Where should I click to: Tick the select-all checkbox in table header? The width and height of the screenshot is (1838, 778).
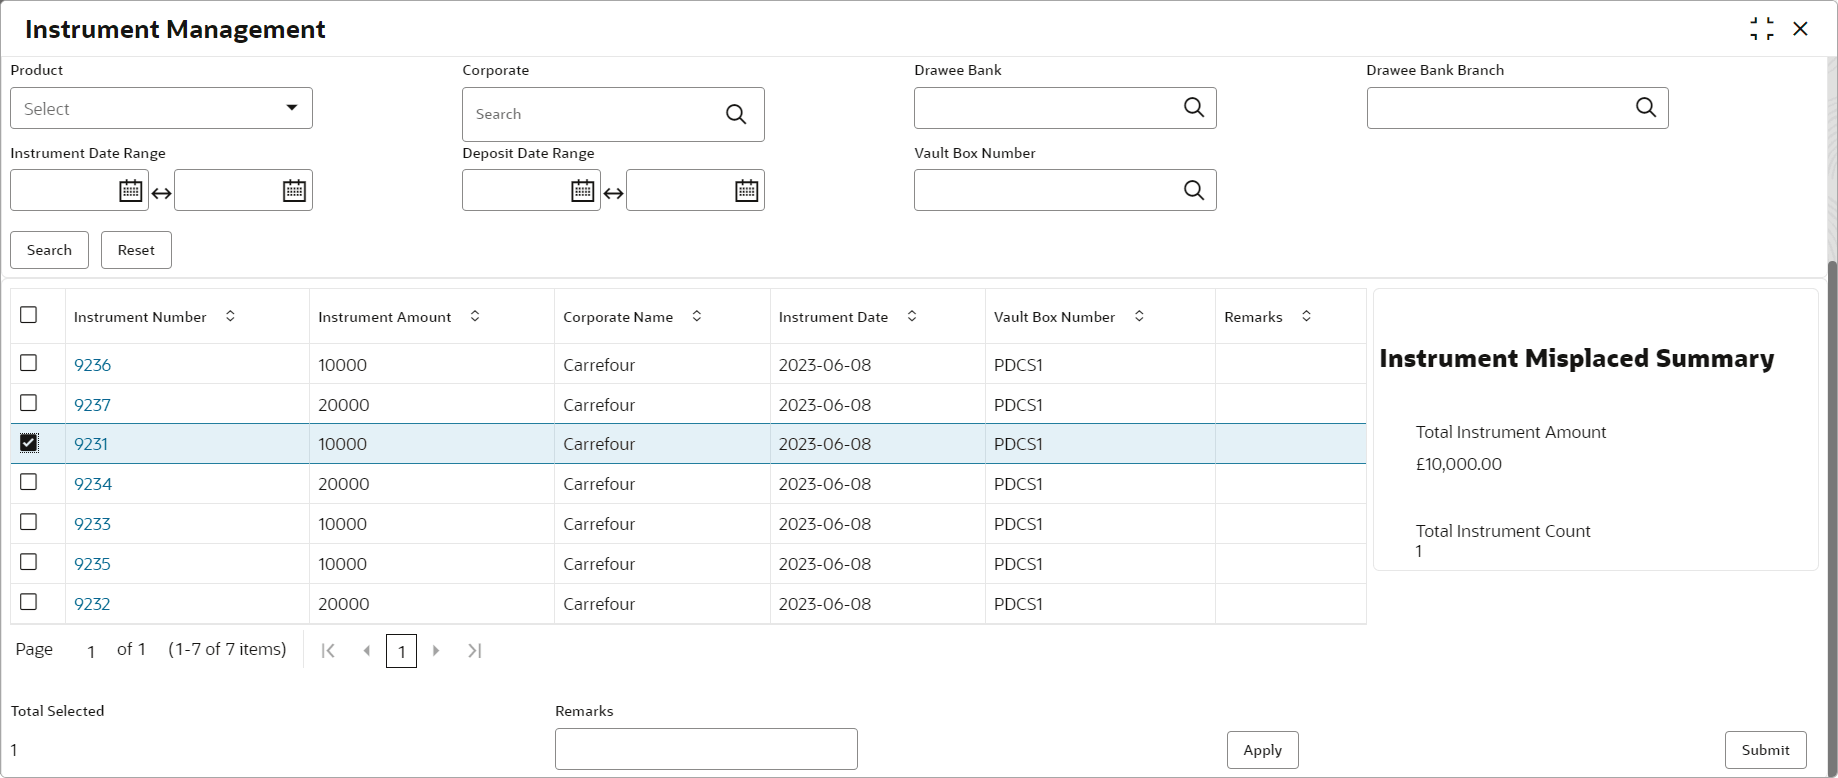[x=29, y=315]
